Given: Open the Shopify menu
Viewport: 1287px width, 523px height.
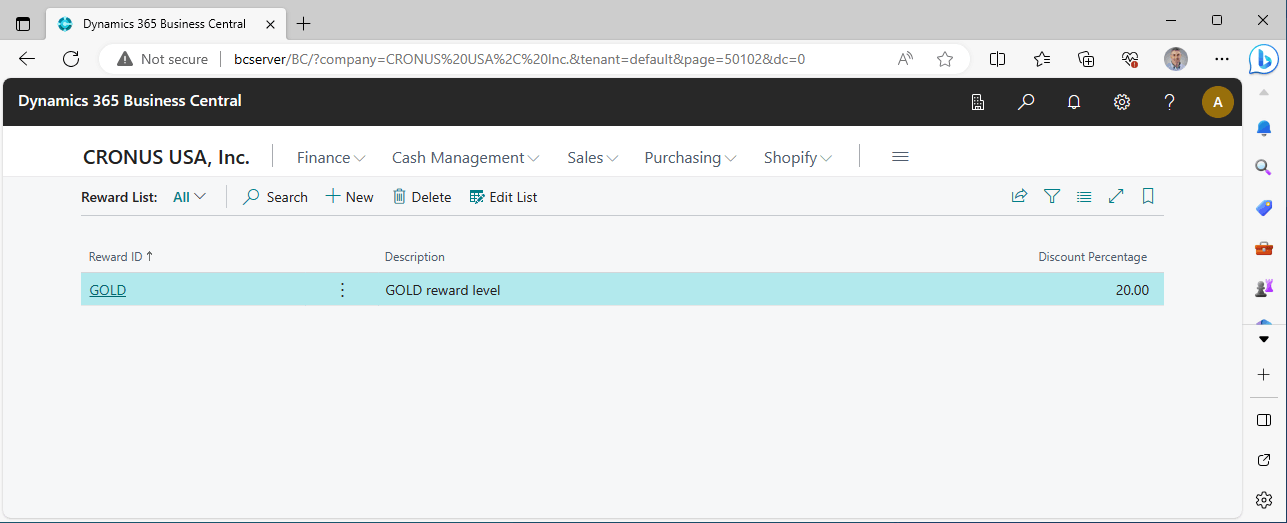Looking at the screenshot, I should (797, 158).
